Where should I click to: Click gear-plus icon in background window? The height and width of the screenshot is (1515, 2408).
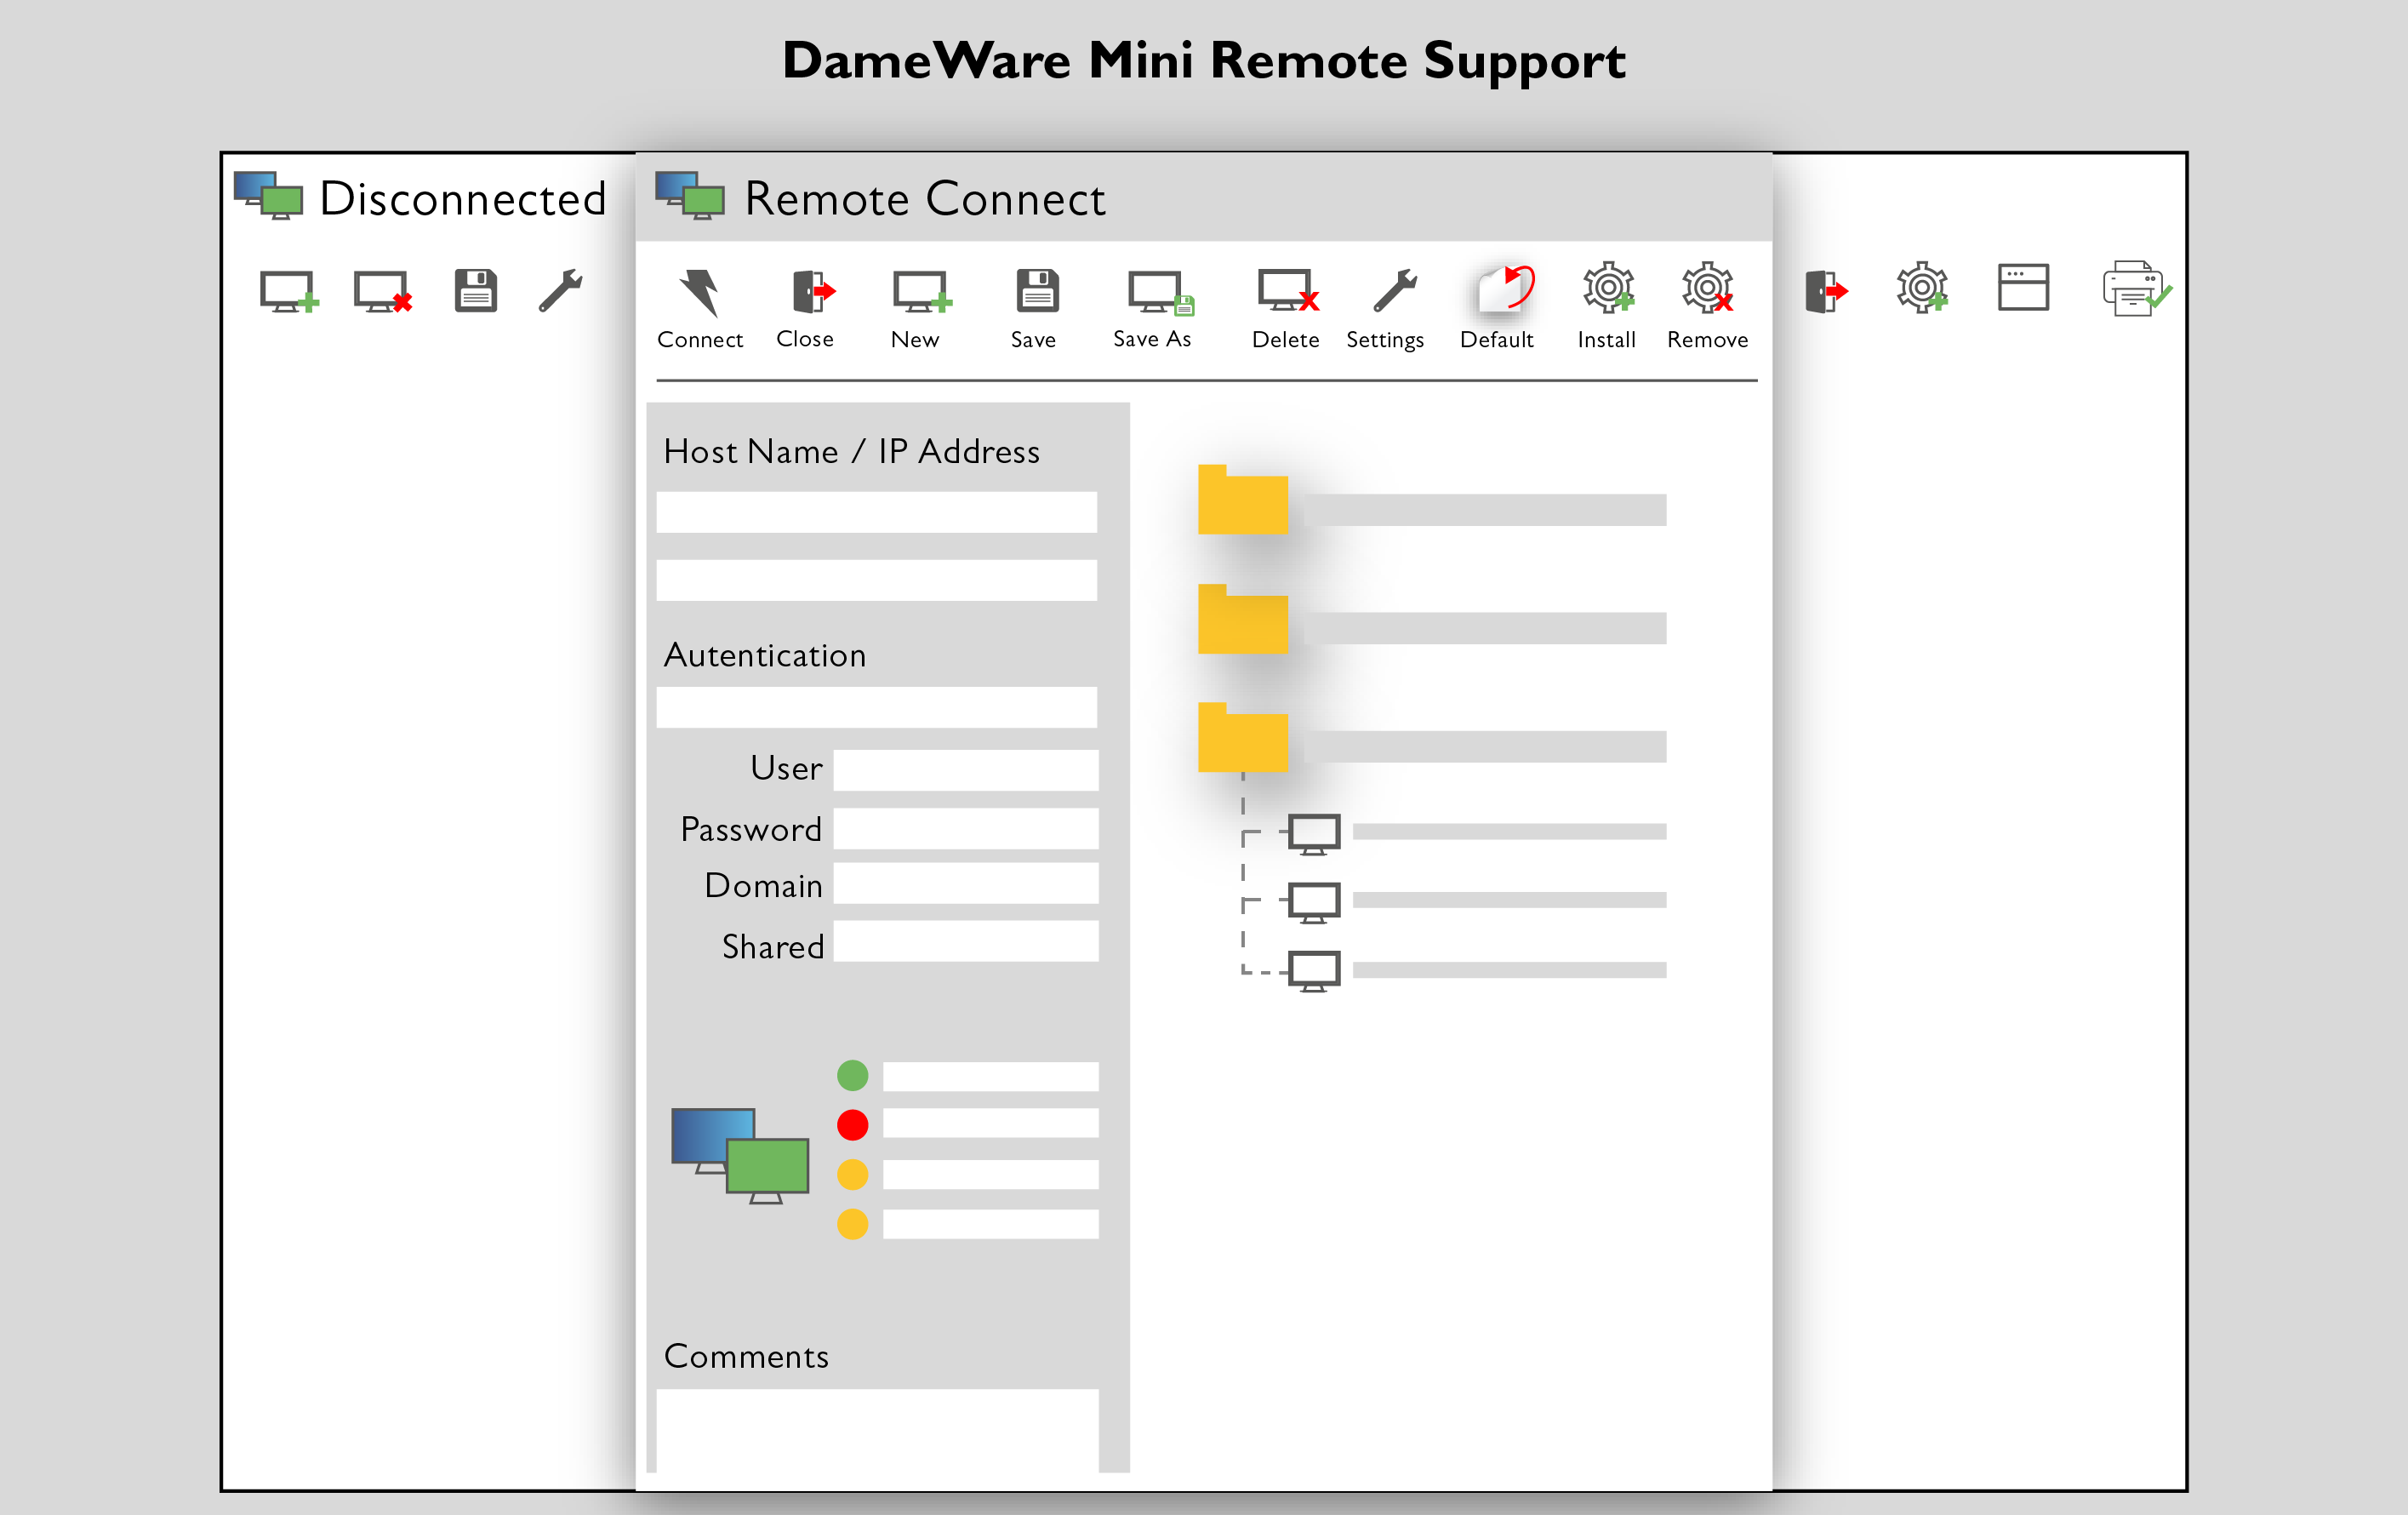[x=1922, y=288]
